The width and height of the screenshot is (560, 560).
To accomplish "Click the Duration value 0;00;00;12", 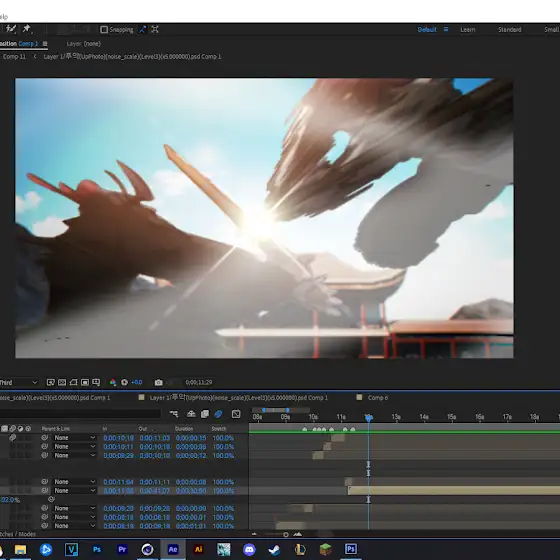I will pyautogui.click(x=191, y=455).
